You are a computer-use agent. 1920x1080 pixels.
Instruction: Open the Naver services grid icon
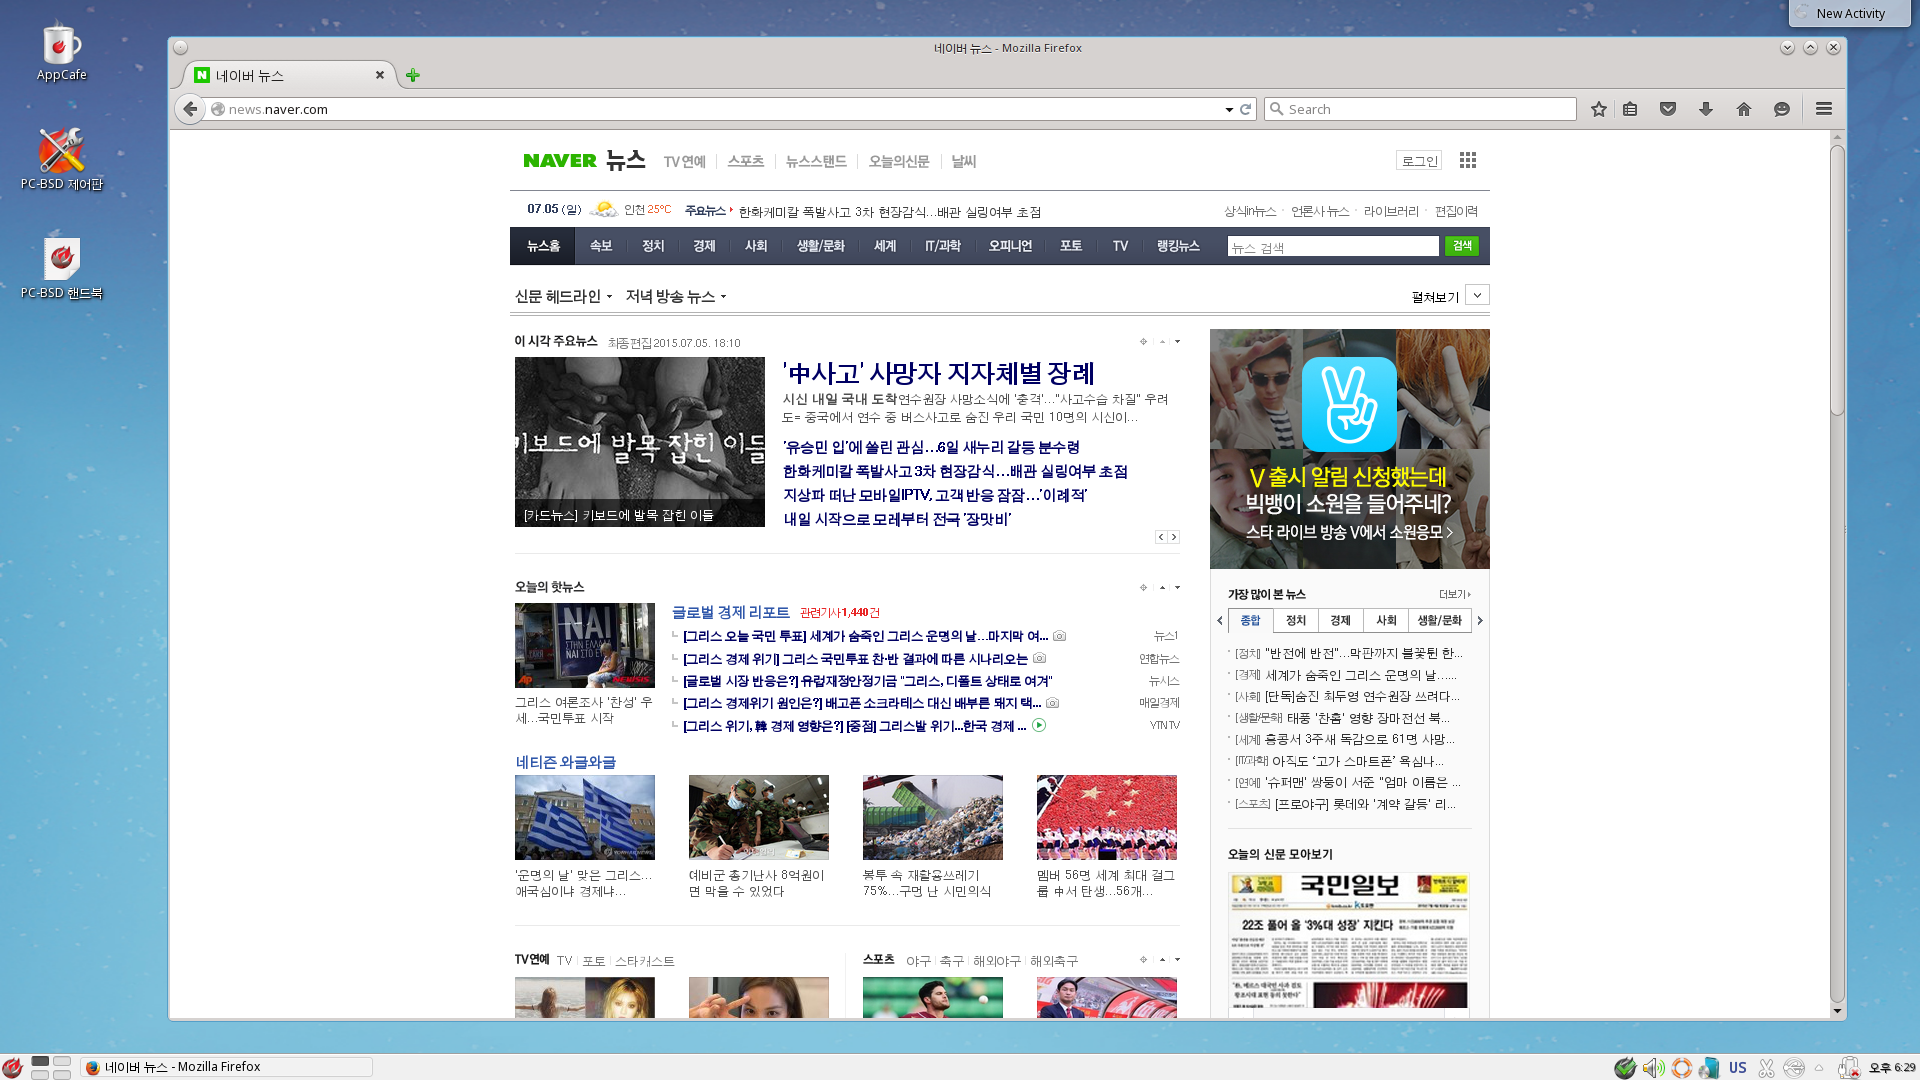[x=1468, y=160]
